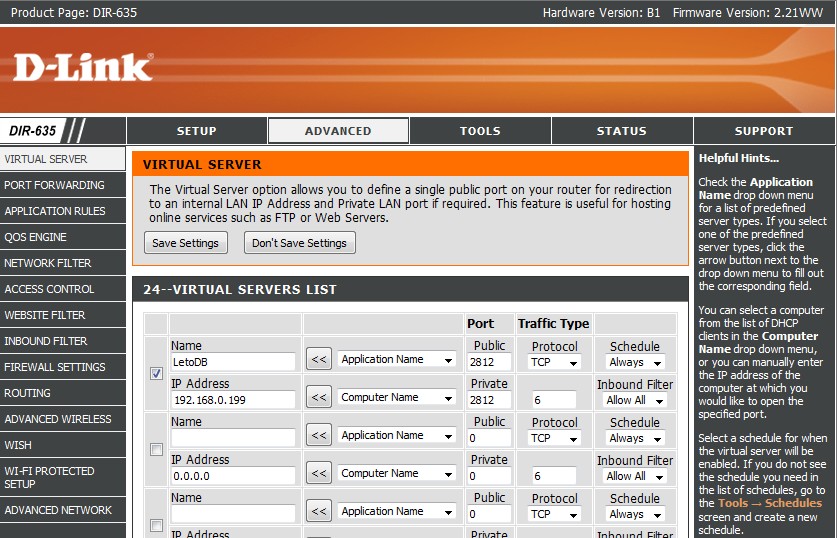This screenshot has height=538, width=837.
Task: Open the SUPPORT tab
Action: pyautogui.click(x=764, y=131)
